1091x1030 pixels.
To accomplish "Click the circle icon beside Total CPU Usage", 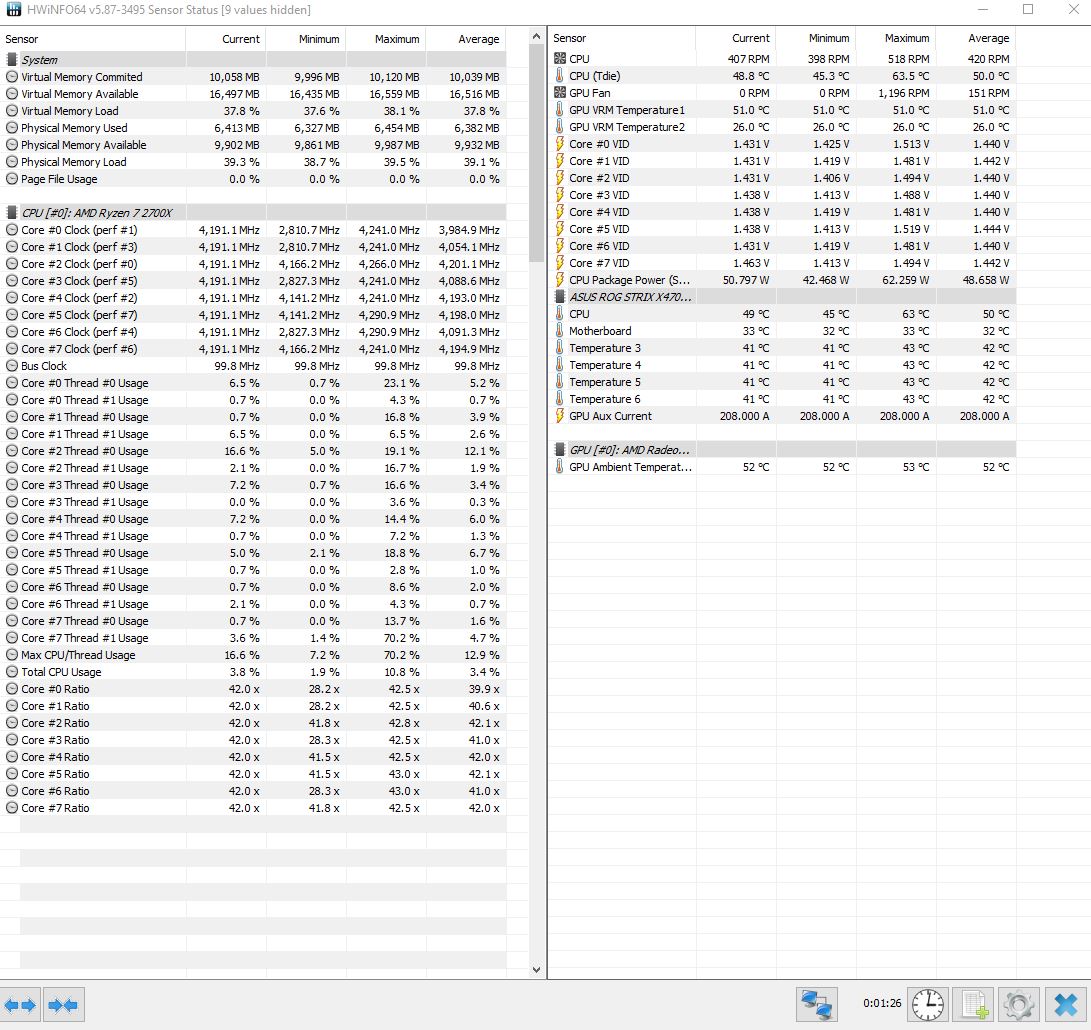I will 12,672.
